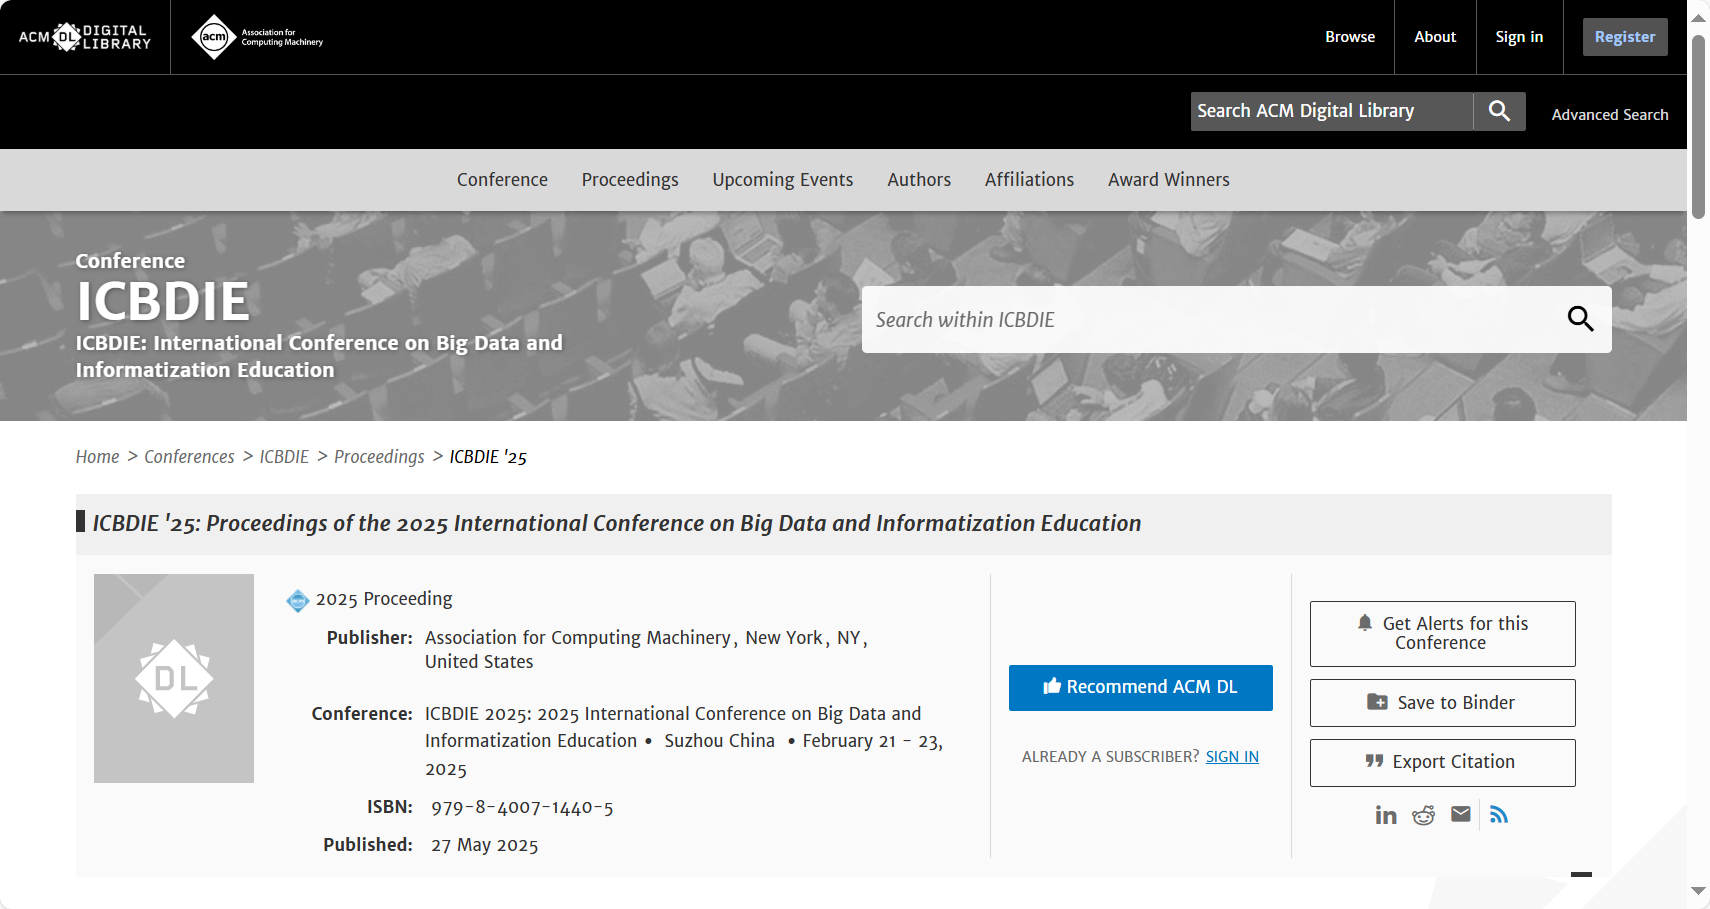
Task: Open the DL proceedings cover thumbnail
Action: 174,678
